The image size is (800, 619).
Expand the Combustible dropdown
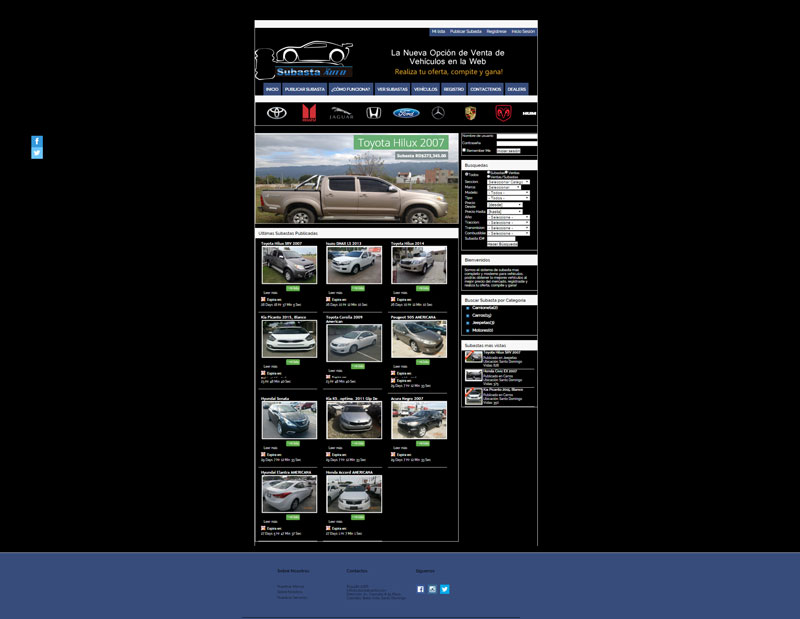pos(508,233)
